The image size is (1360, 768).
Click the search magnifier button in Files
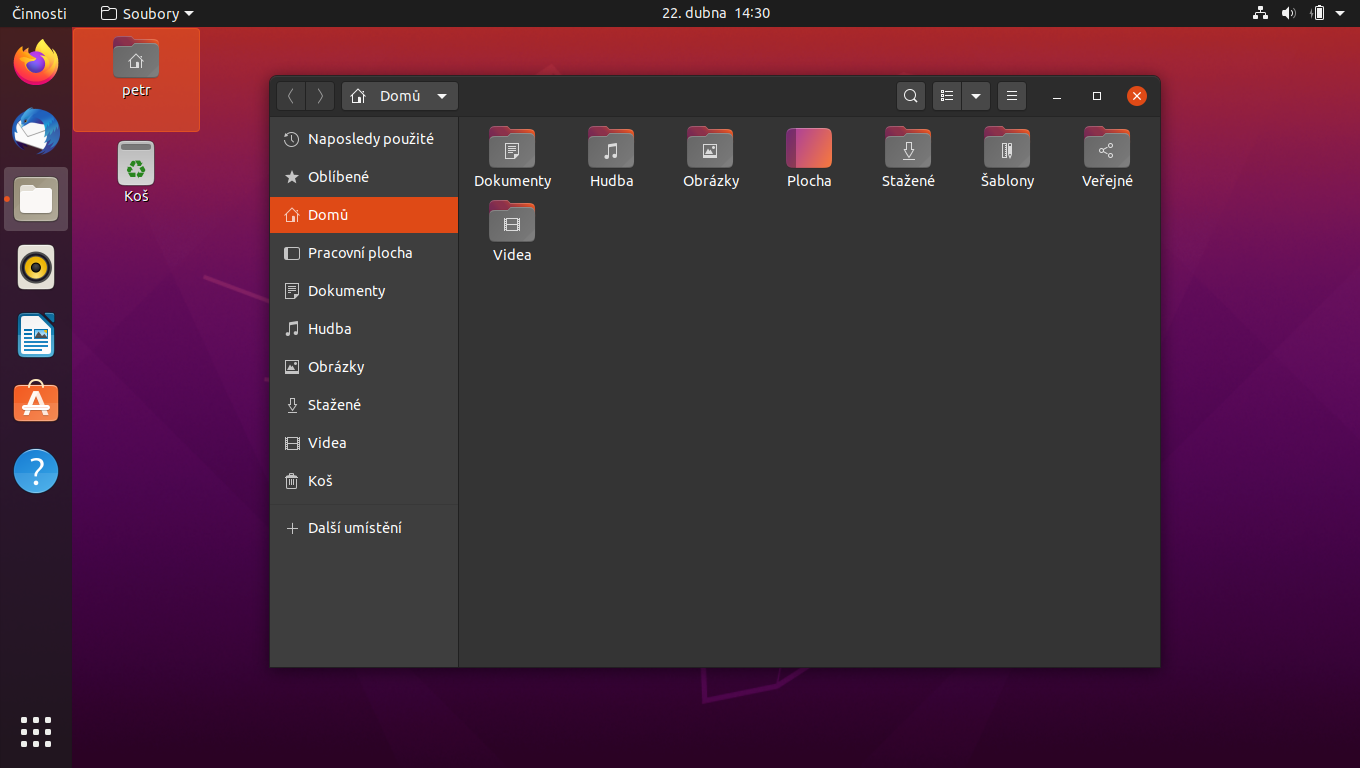tap(910, 96)
